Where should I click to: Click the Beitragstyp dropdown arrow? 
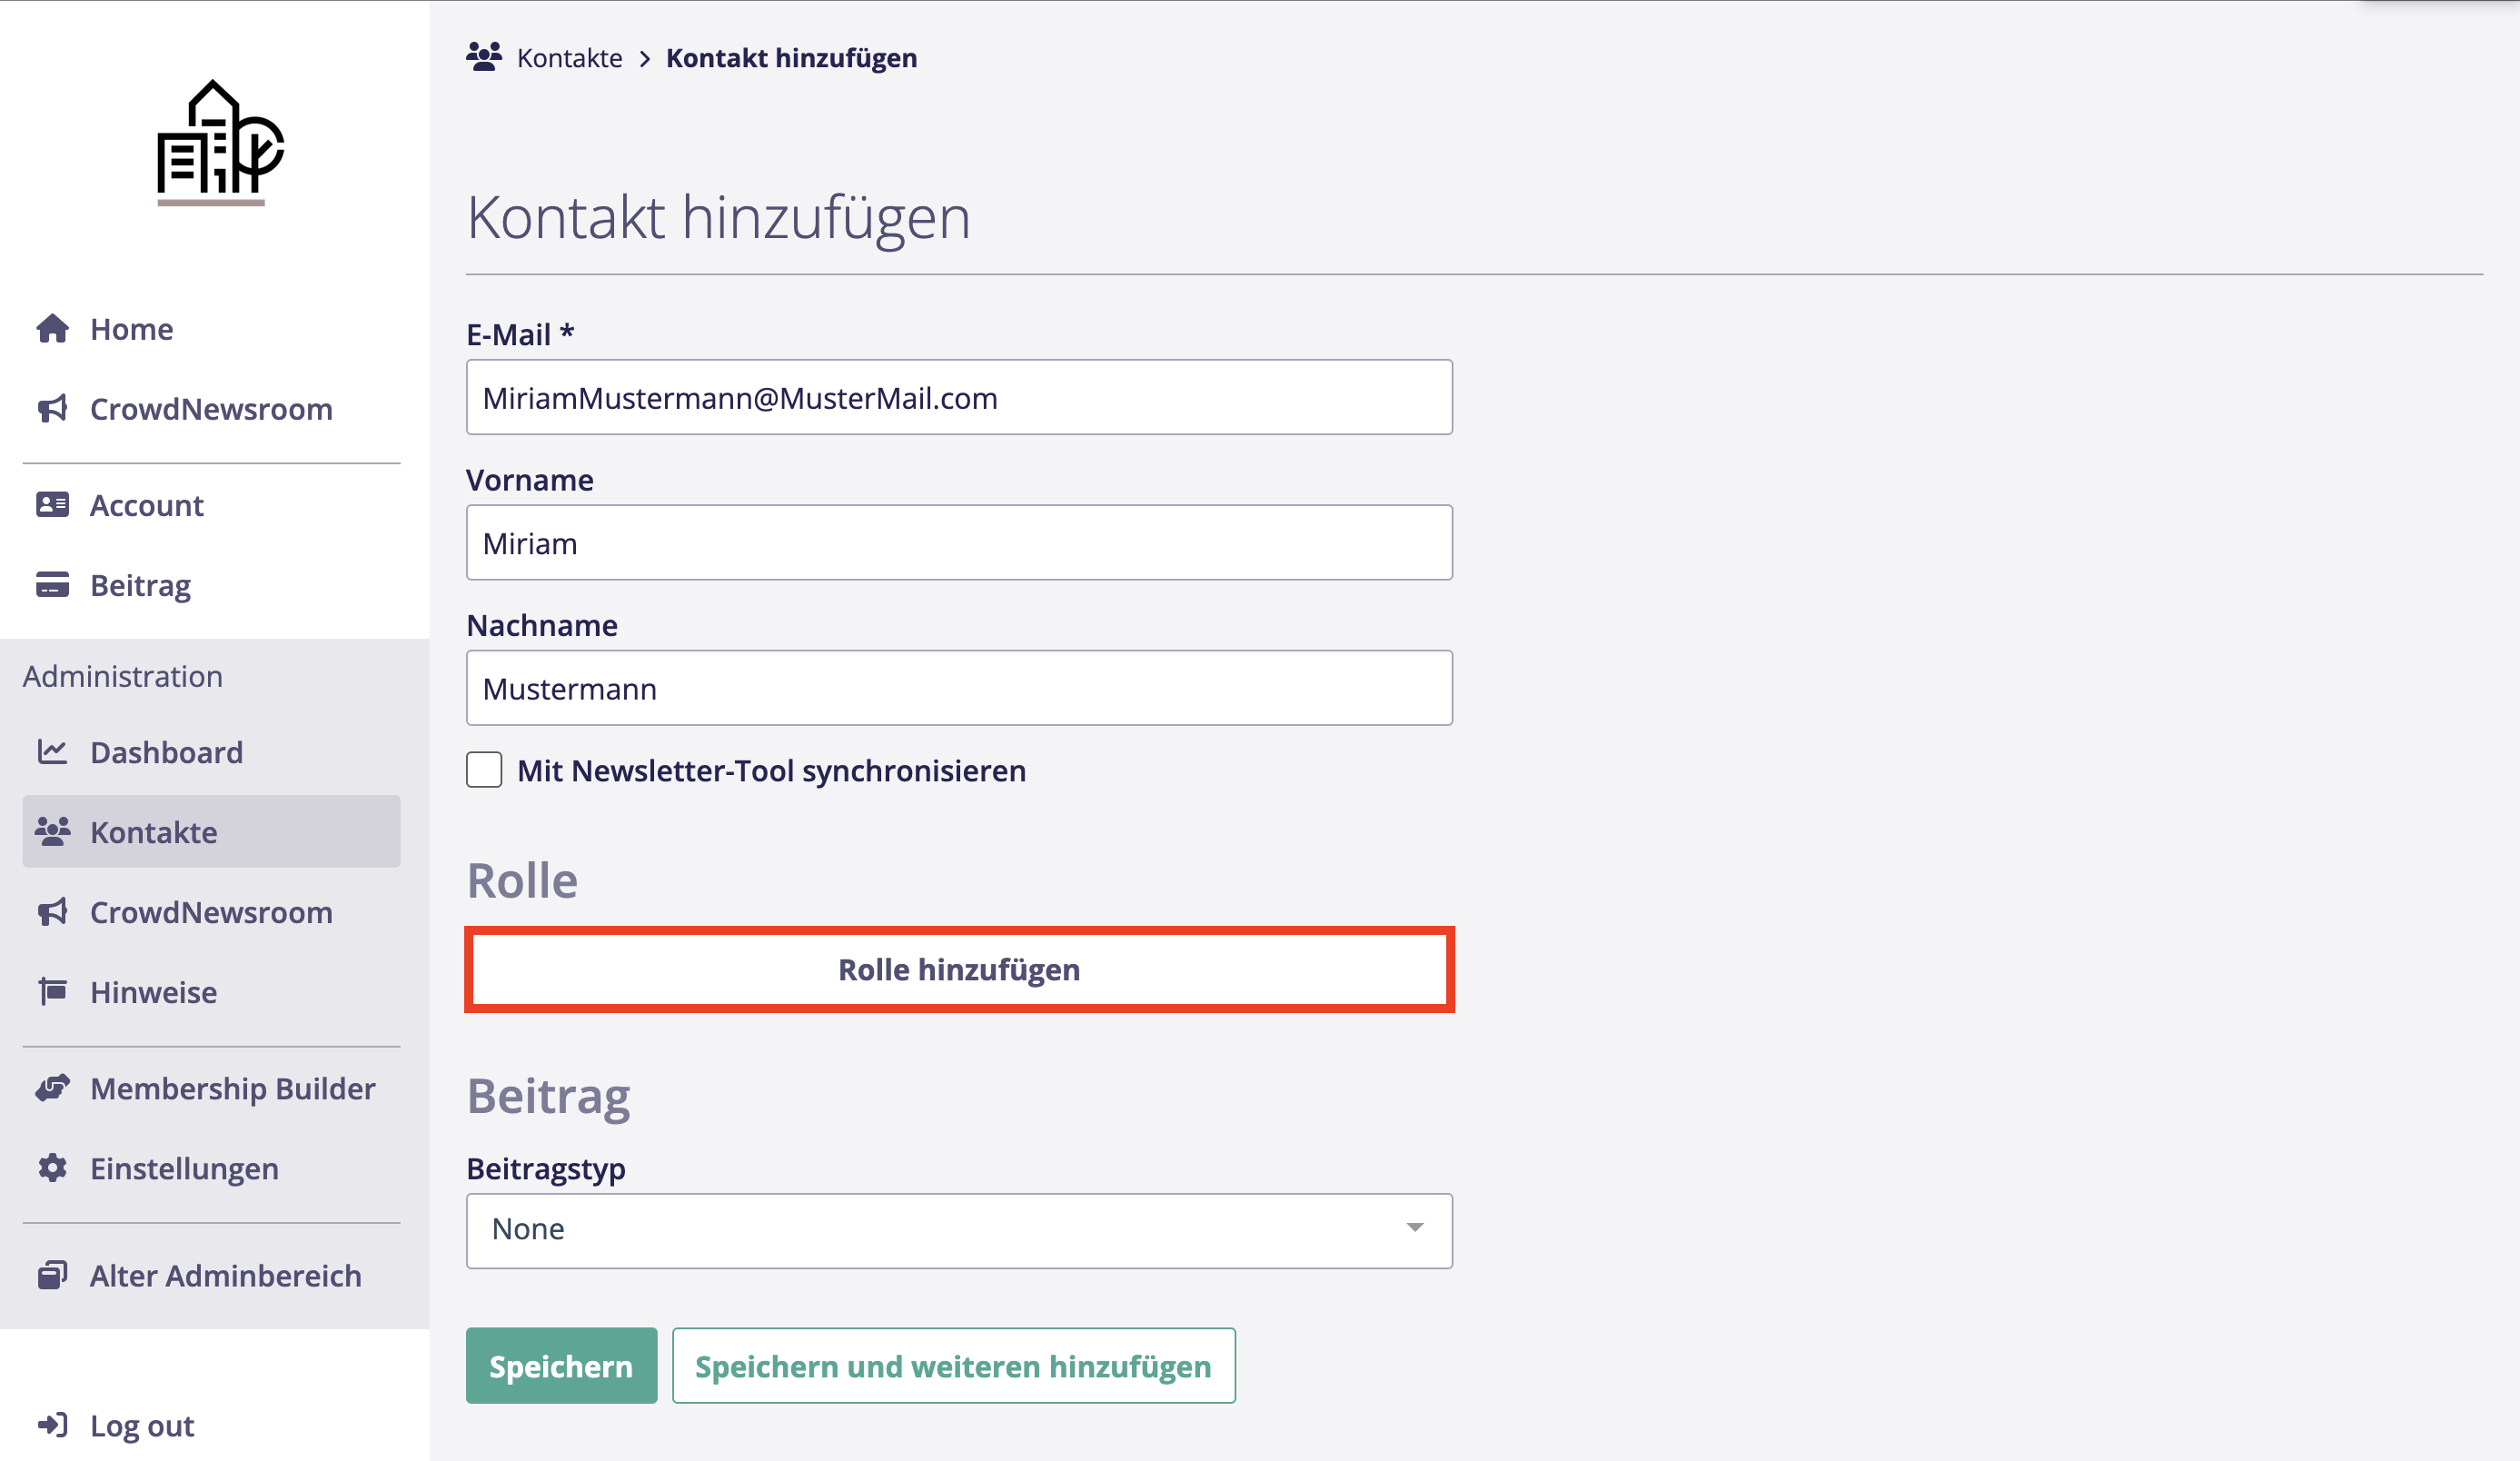pyautogui.click(x=1414, y=1228)
